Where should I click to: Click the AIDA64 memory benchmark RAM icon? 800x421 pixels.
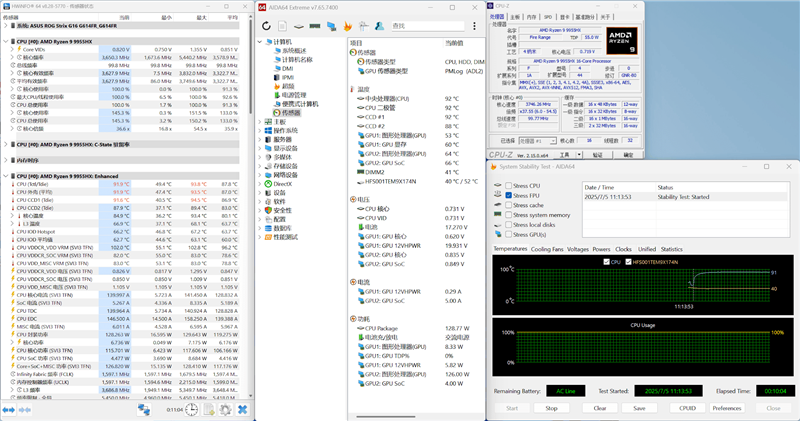pos(315,26)
